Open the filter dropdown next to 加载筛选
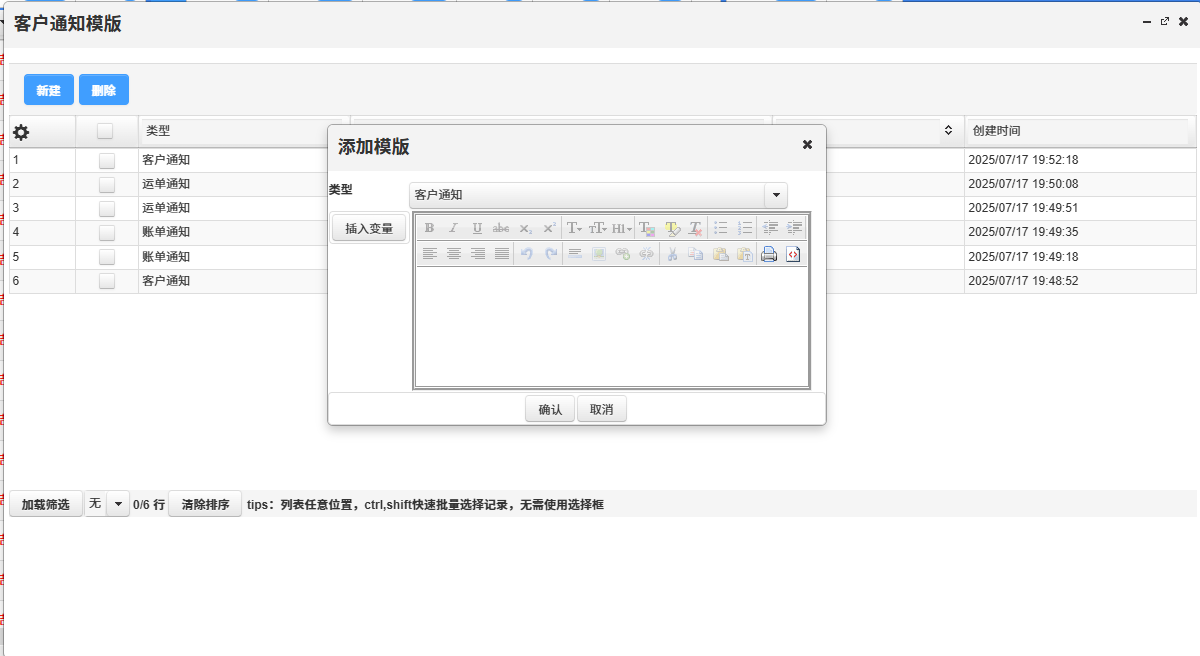Image resolution: width=1200 pixels, height=656 pixels. pyautogui.click(x=118, y=504)
